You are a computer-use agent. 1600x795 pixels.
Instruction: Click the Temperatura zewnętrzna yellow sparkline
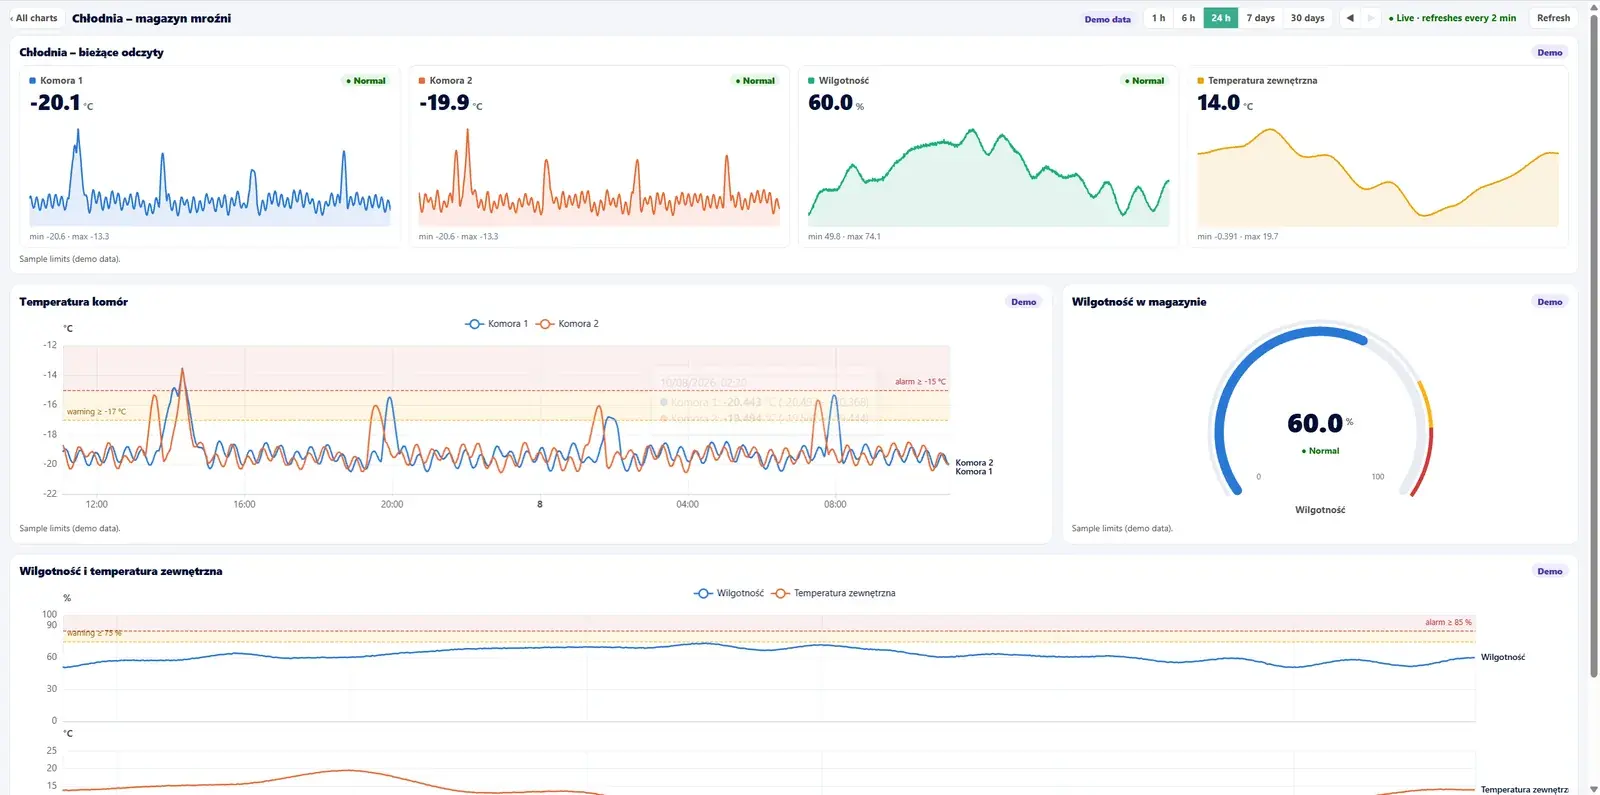click(x=1377, y=175)
